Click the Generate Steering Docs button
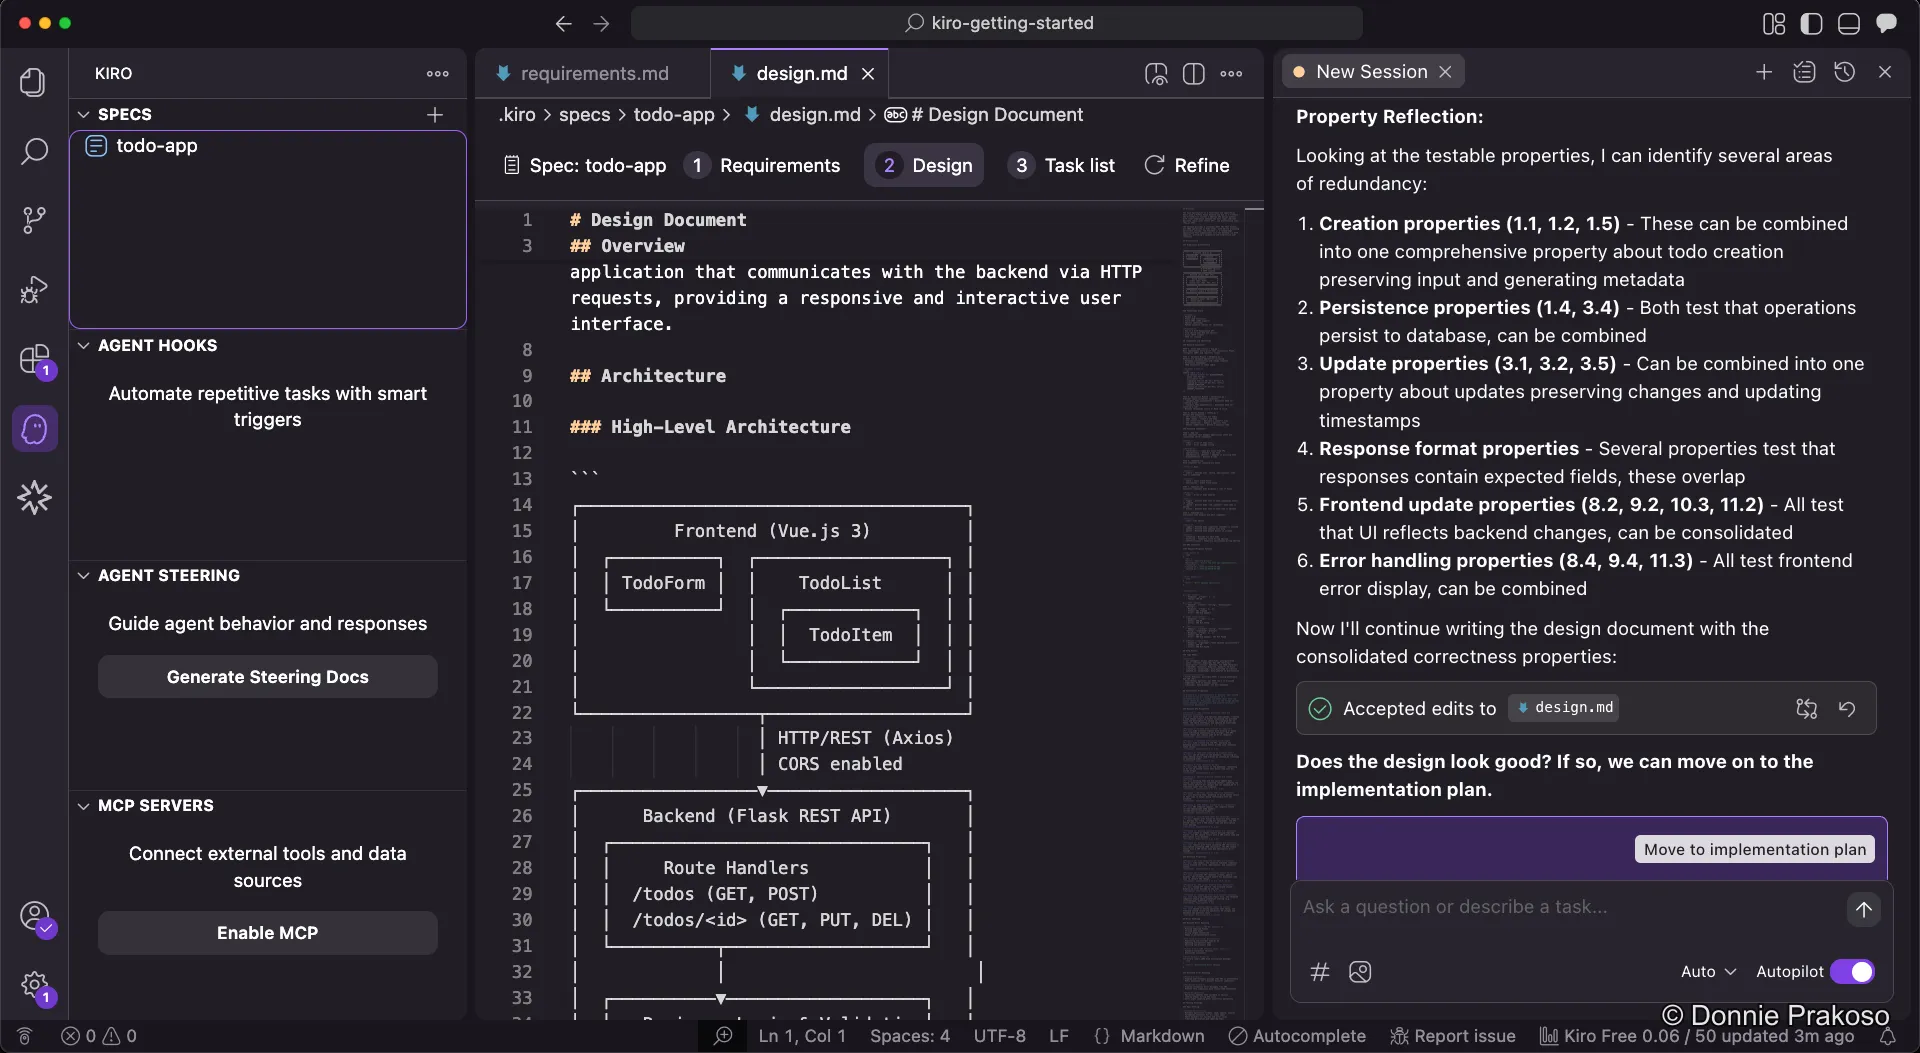Viewport: 1920px width, 1053px height. click(x=267, y=677)
